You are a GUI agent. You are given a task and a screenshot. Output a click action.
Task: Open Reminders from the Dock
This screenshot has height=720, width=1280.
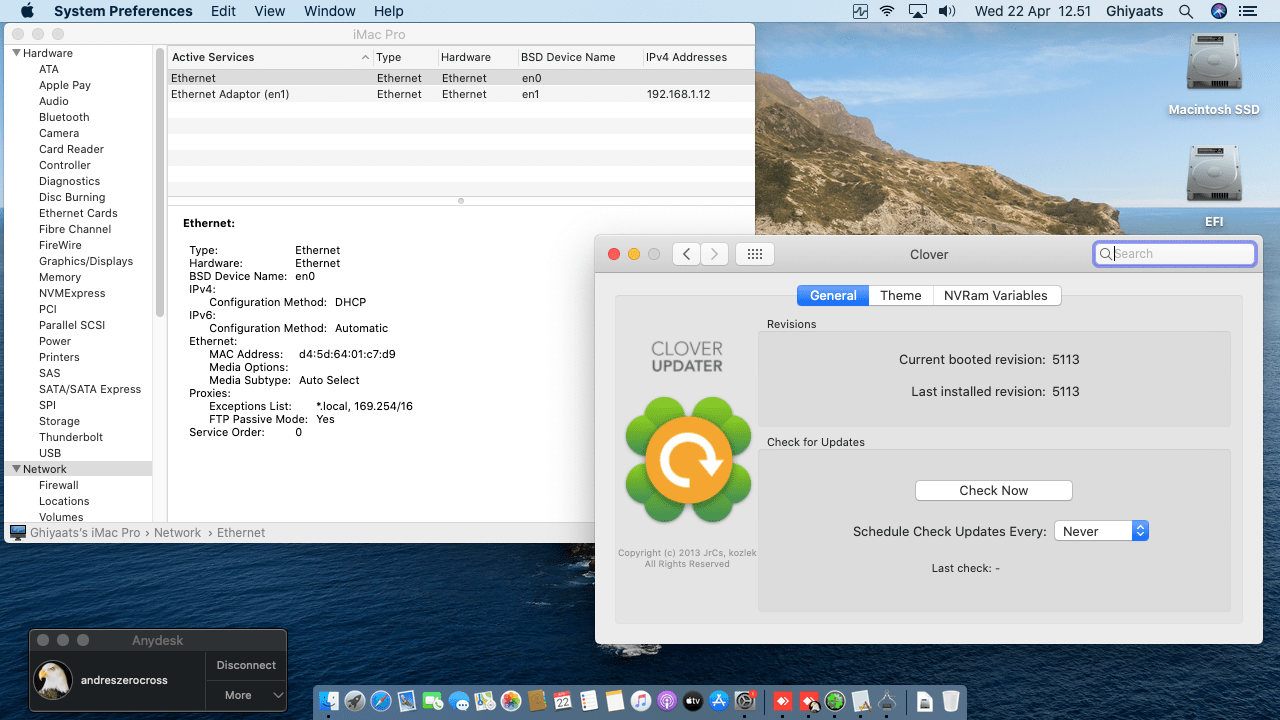tap(589, 702)
